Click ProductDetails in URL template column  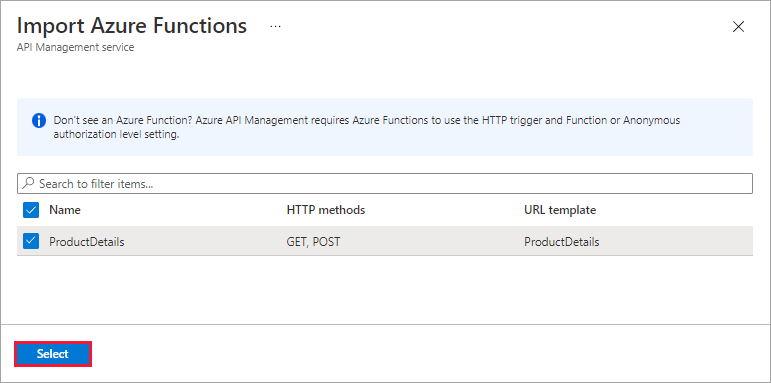click(x=562, y=242)
